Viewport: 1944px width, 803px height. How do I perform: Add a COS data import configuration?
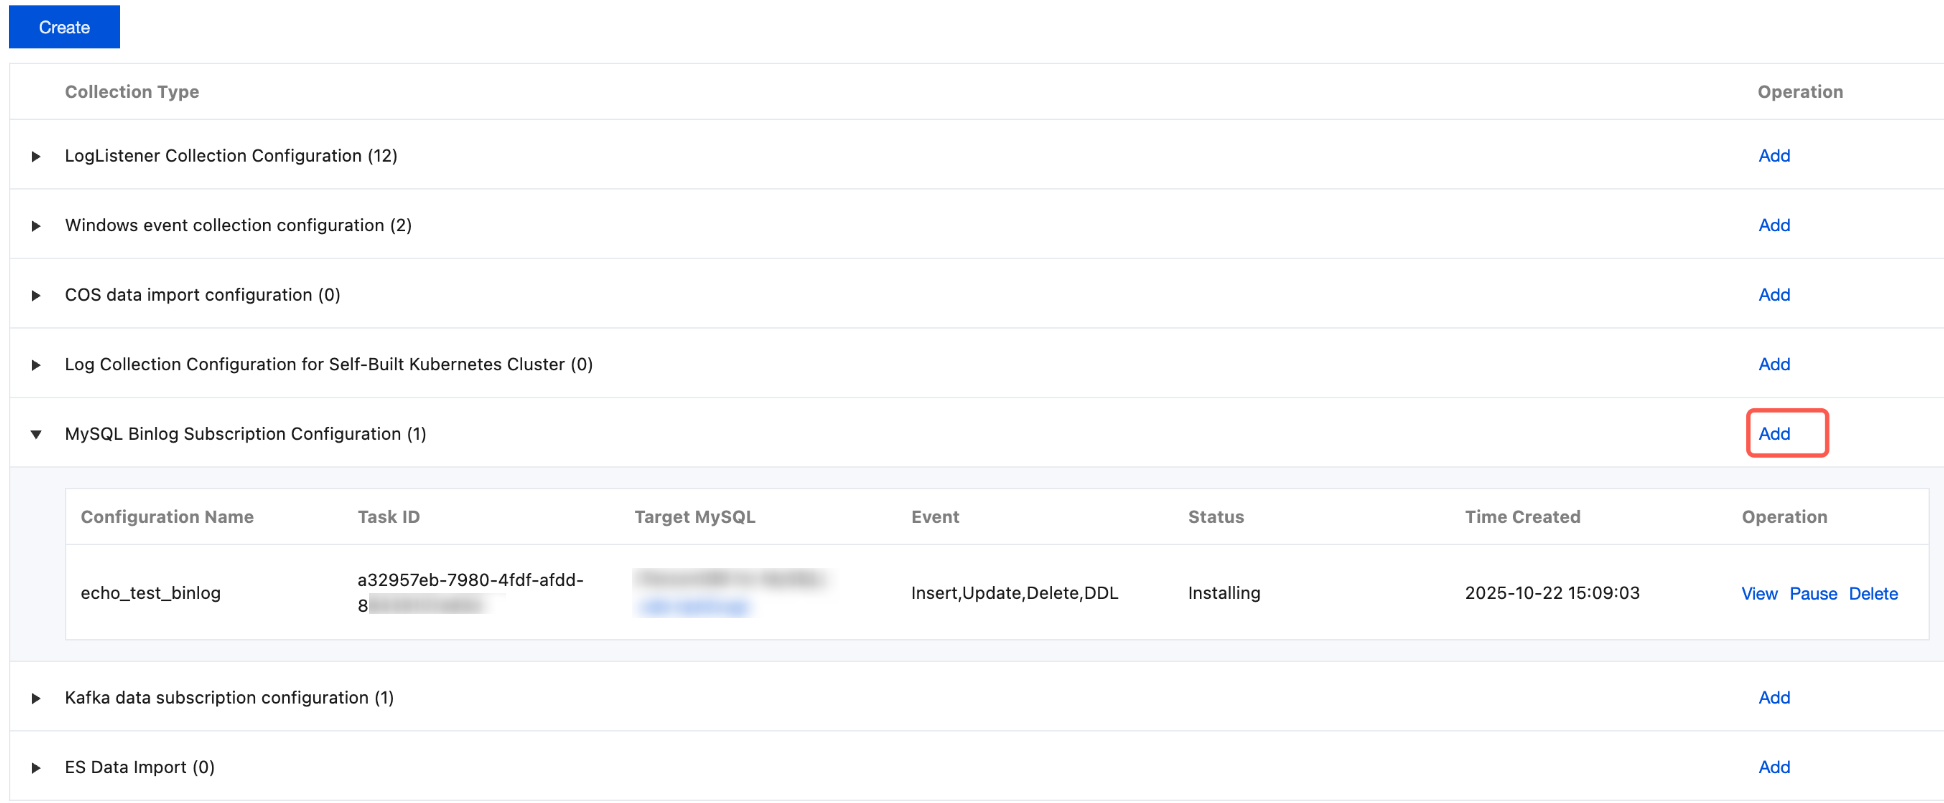pos(1774,295)
